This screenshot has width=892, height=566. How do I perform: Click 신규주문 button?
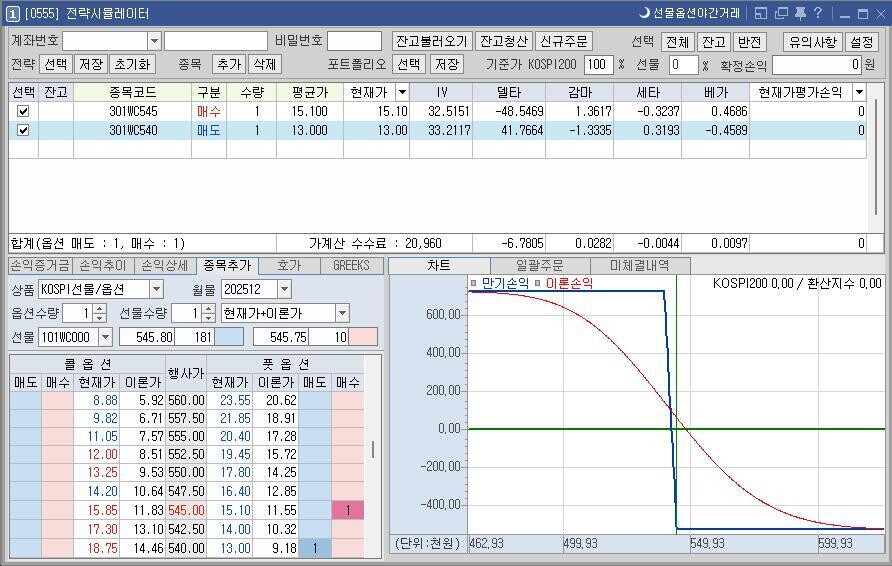(x=564, y=42)
